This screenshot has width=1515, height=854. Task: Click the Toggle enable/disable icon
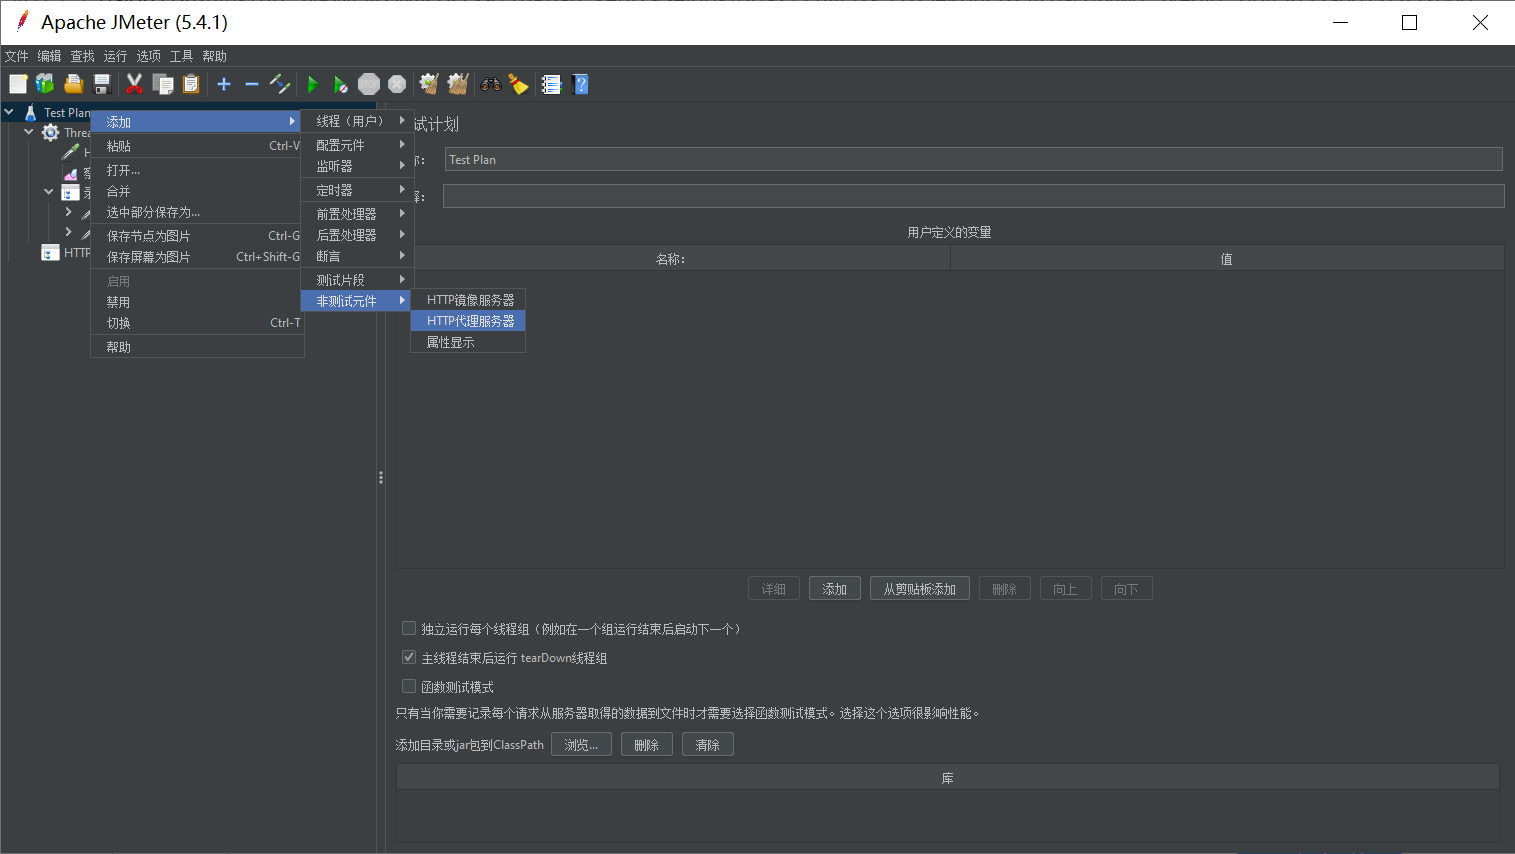(x=280, y=84)
